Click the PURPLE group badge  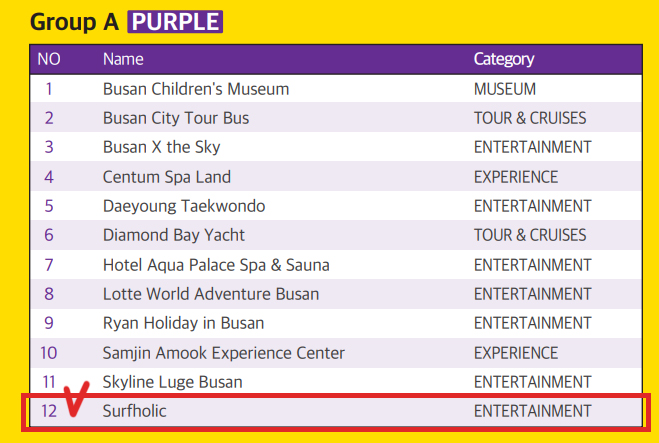(175, 22)
